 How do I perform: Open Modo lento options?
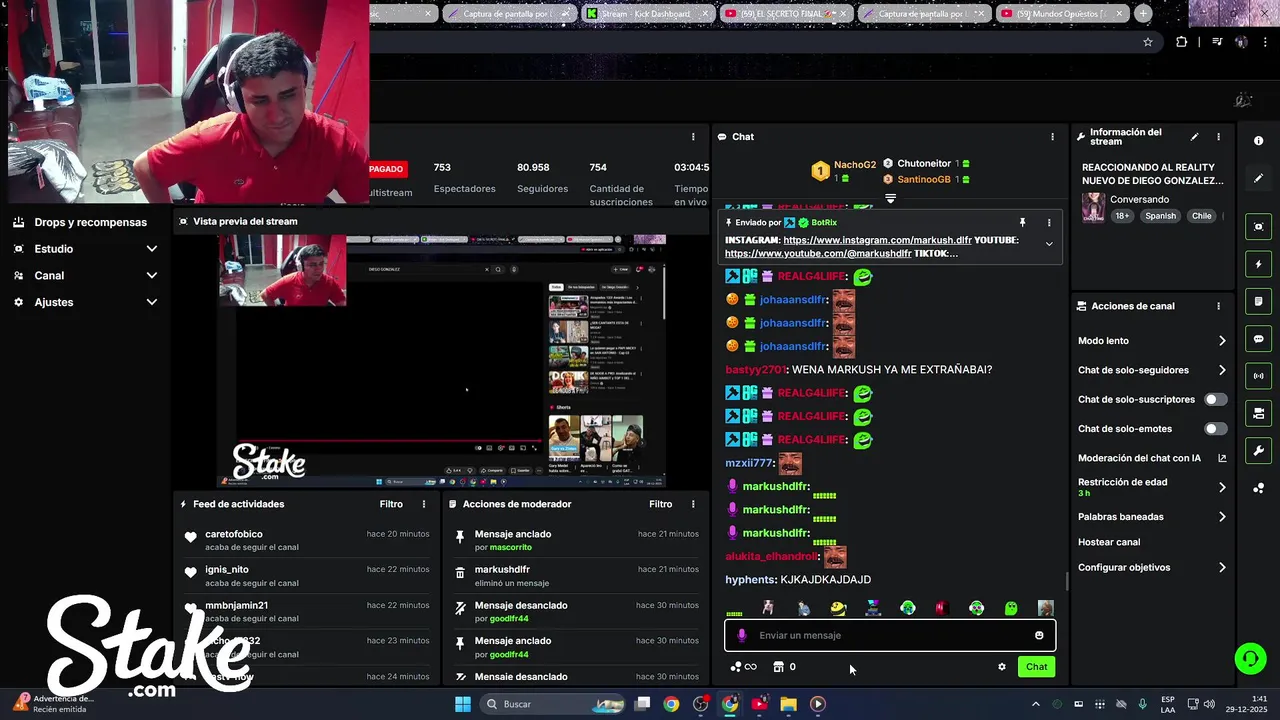[1152, 341]
